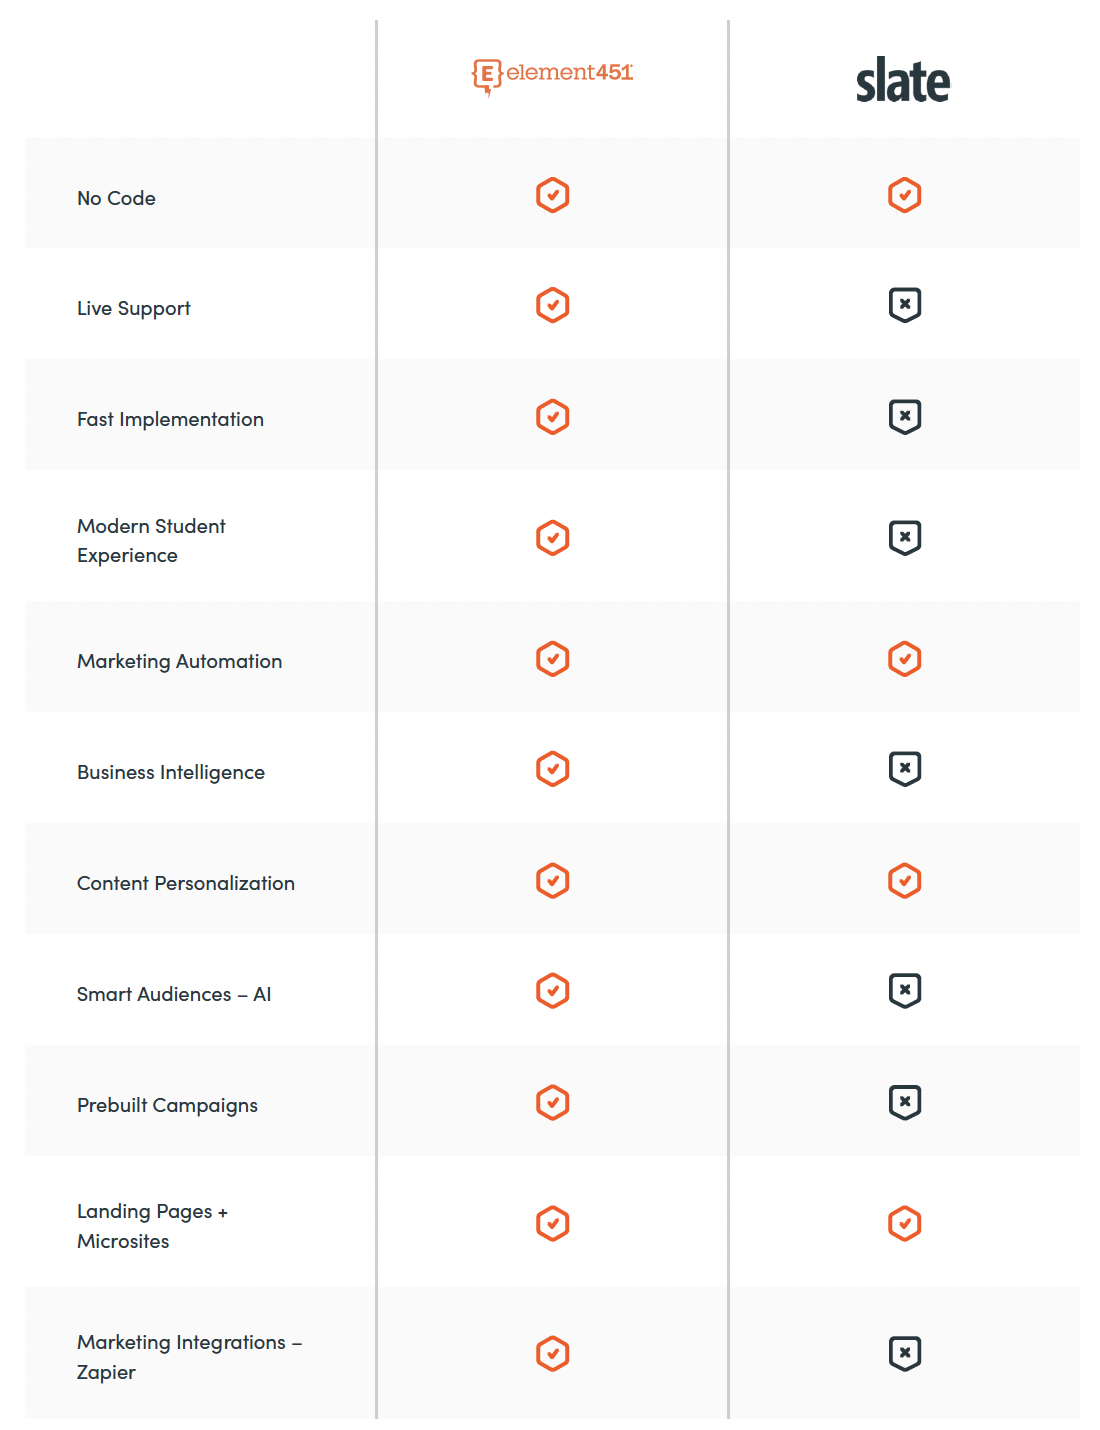The height and width of the screenshot is (1430, 1100).
Task: Click the Business Intelligence row label
Action: point(171,772)
